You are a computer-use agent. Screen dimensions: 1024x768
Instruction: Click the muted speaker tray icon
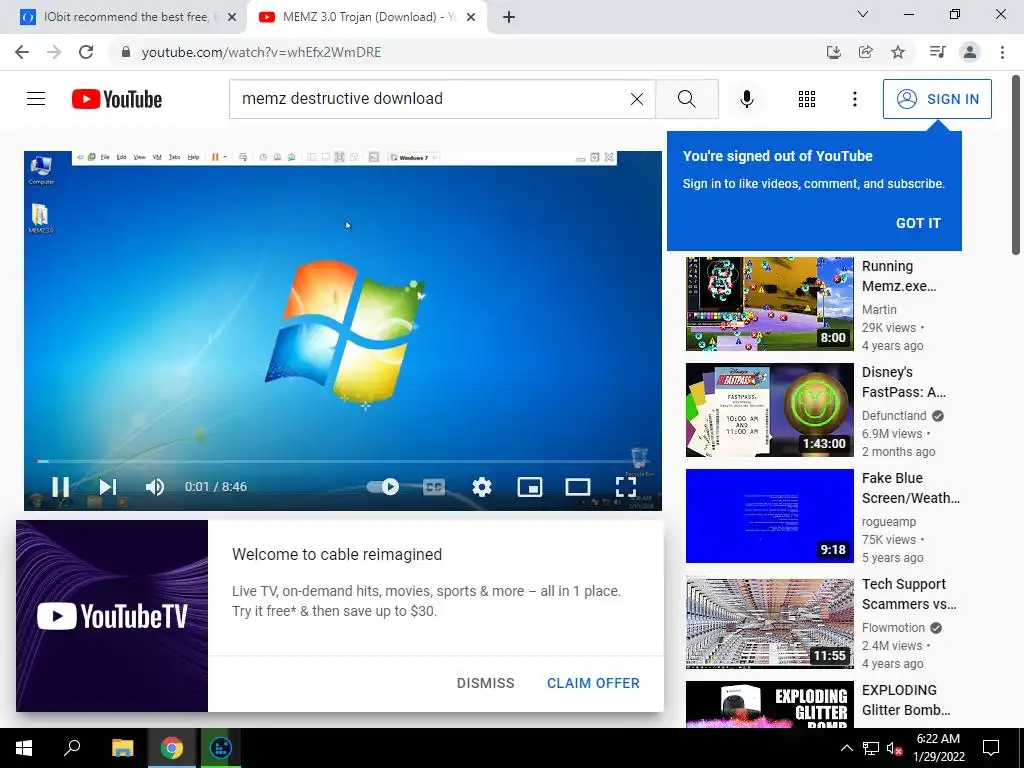[894, 748]
